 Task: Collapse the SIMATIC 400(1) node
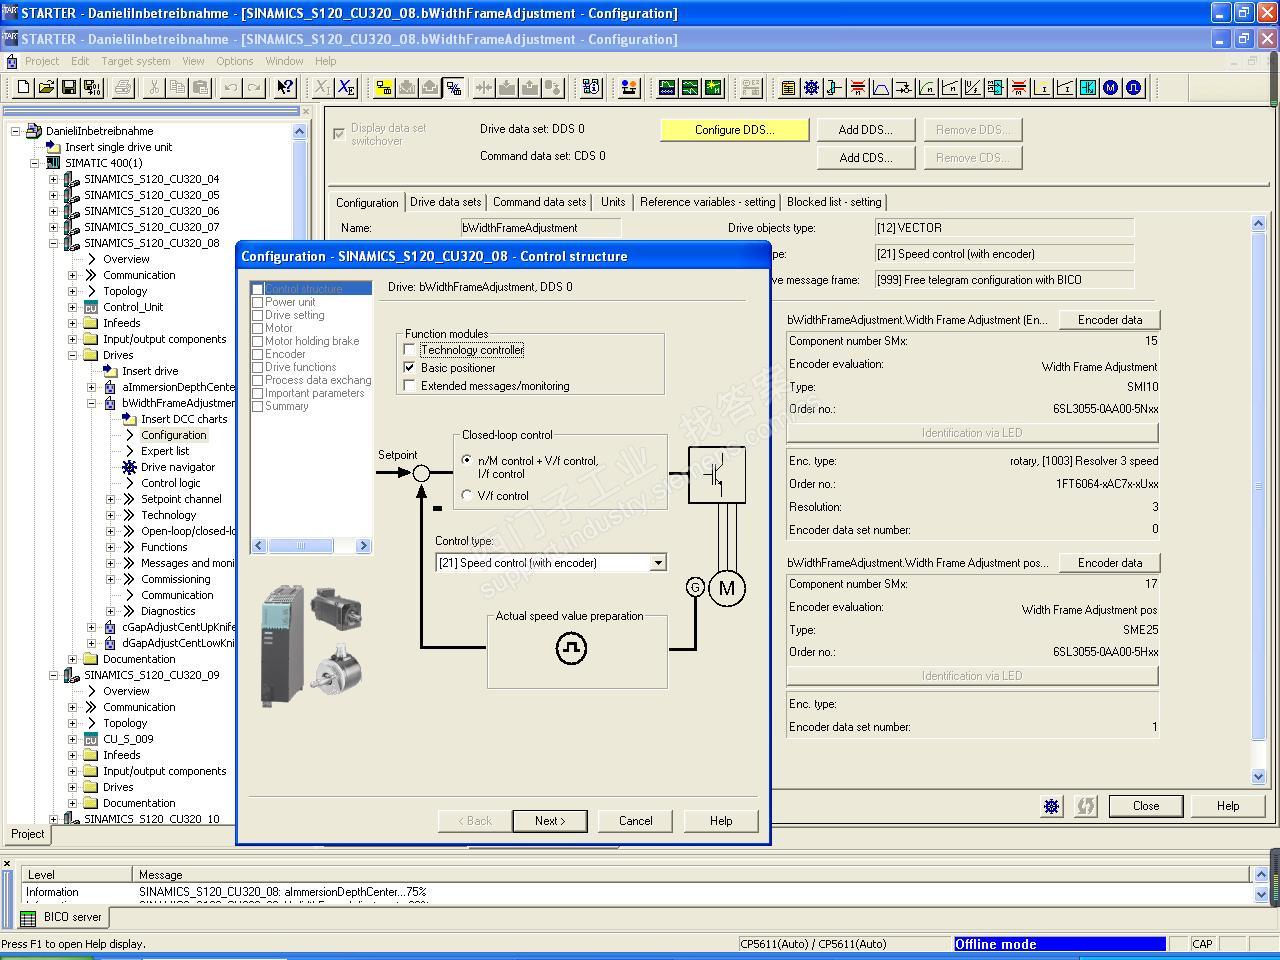[x=35, y=163]
